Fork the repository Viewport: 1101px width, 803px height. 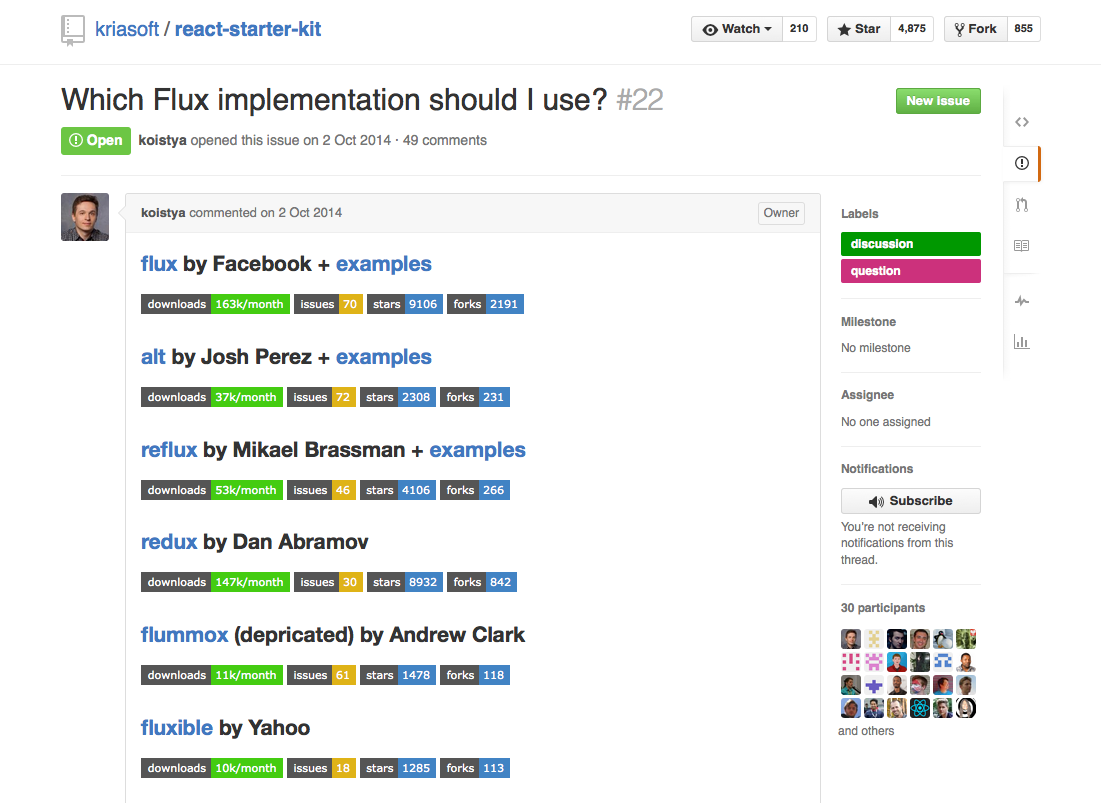tap(976, 29)
